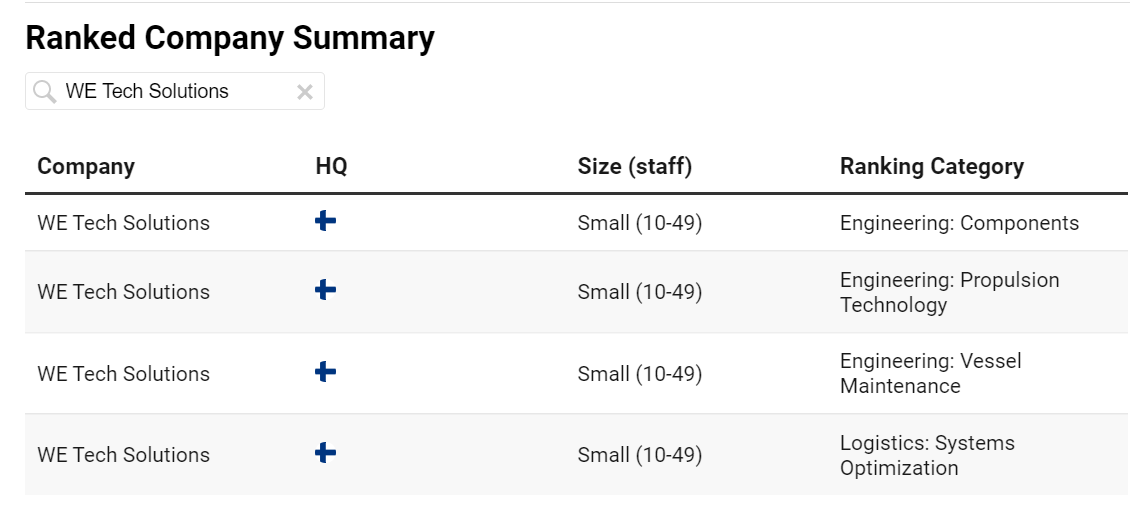
Task: Click Finland flag in Propulsion Technology row
Action: pyautogui.click(x=326, y=290)
